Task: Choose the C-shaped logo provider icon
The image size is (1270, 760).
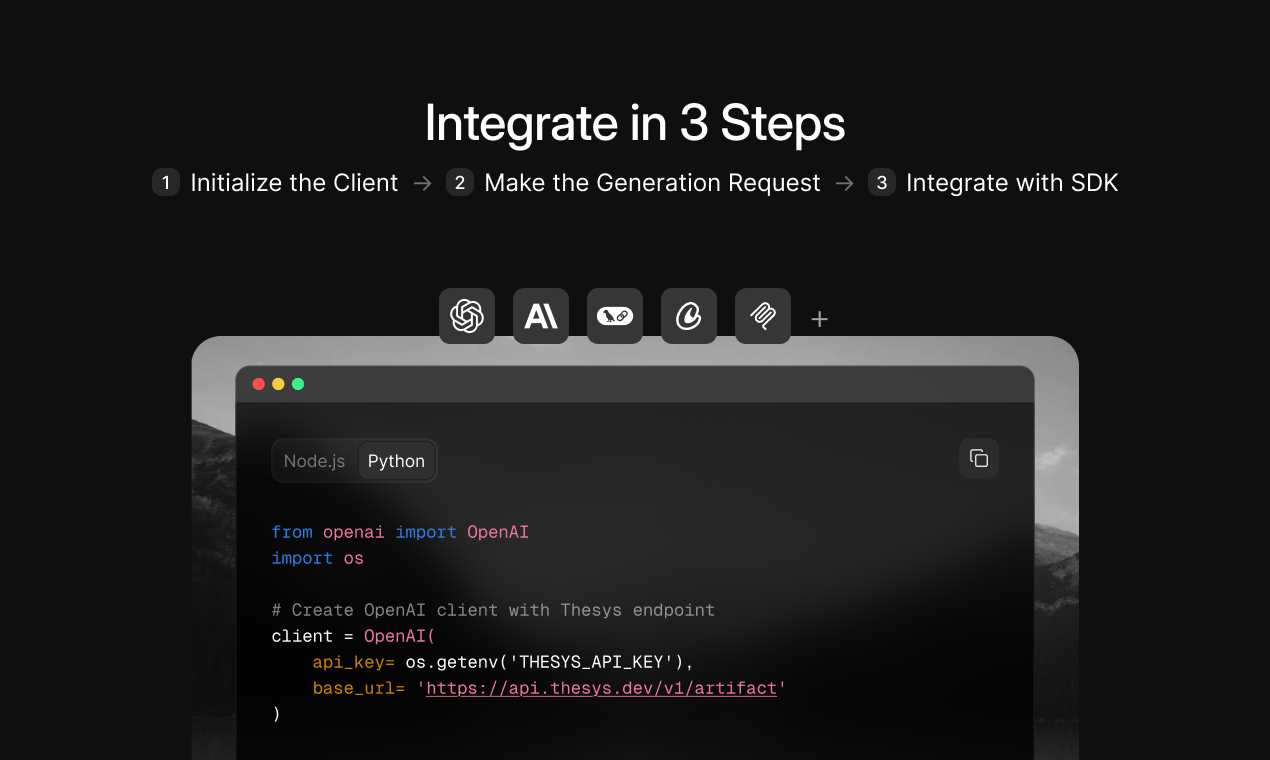Action: (x=688, y=316)
